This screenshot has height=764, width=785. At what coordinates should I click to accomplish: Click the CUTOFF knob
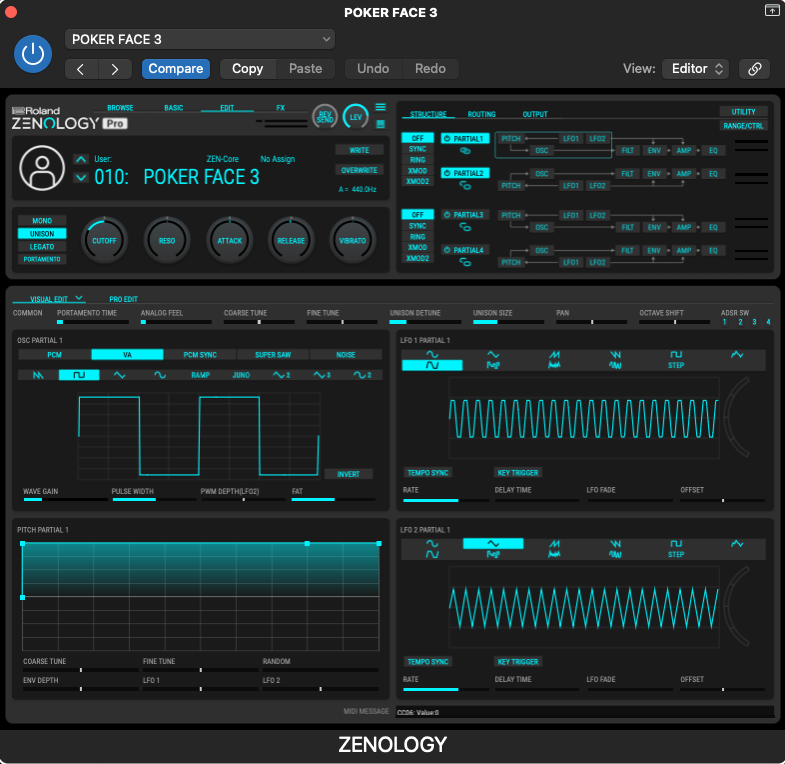click(x=104, y=241)
